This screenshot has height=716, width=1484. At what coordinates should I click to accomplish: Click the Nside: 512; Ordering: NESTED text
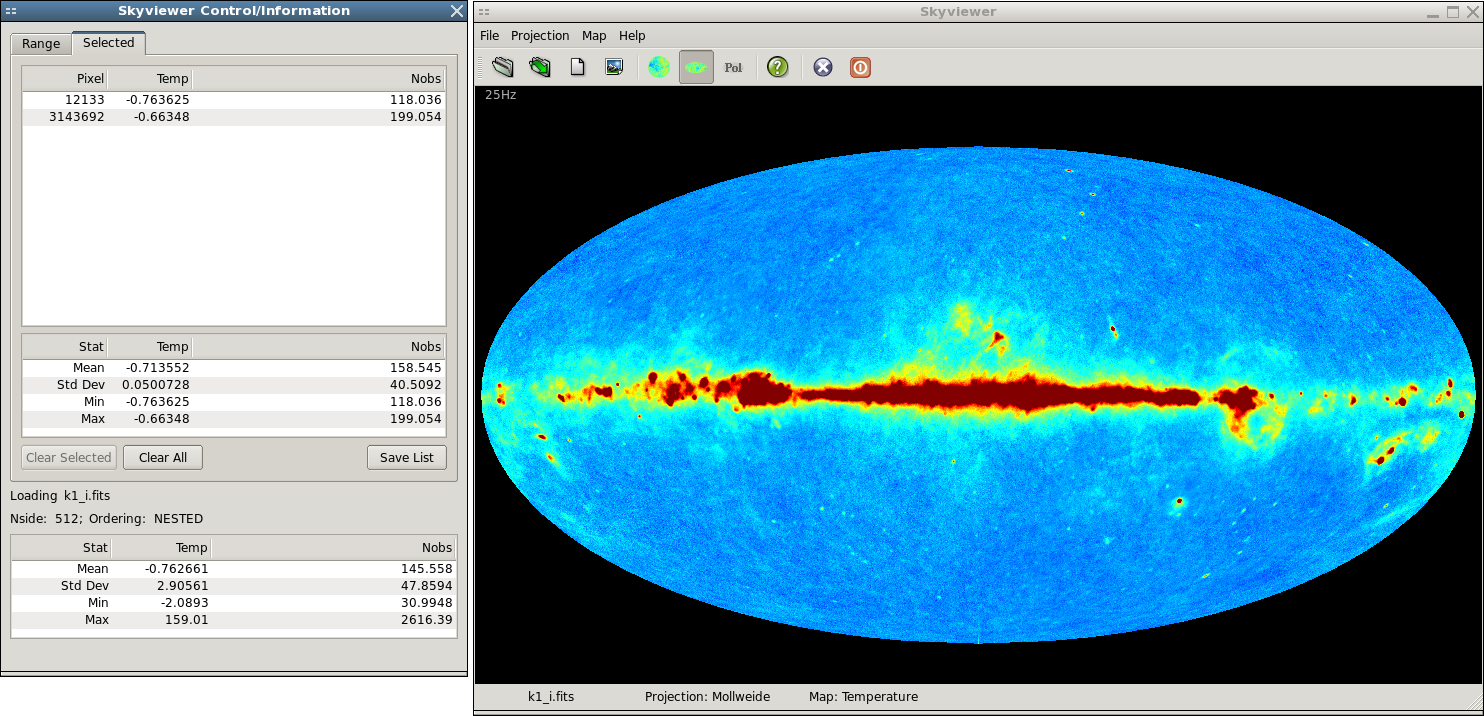click(x=106, y=519)
